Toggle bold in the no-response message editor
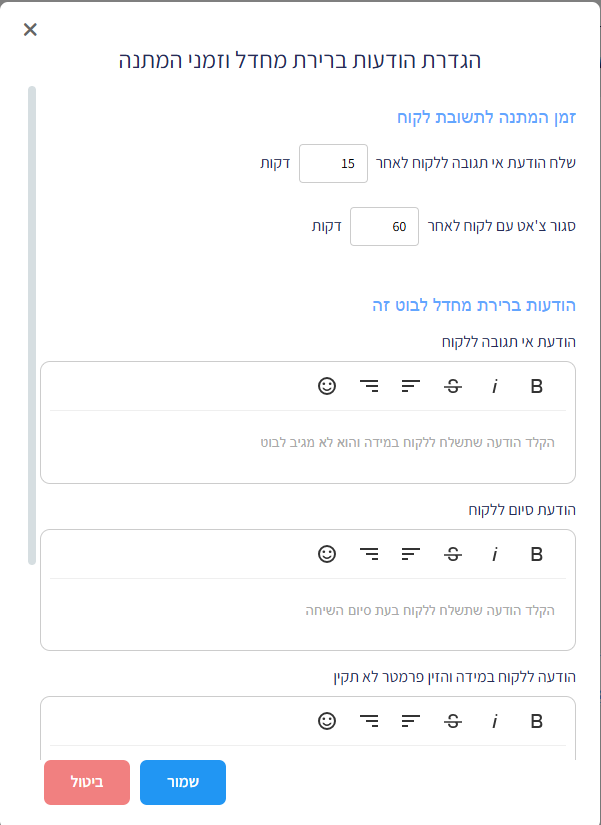This screenshot has width=601, height=825. click(x=536, y=386)
